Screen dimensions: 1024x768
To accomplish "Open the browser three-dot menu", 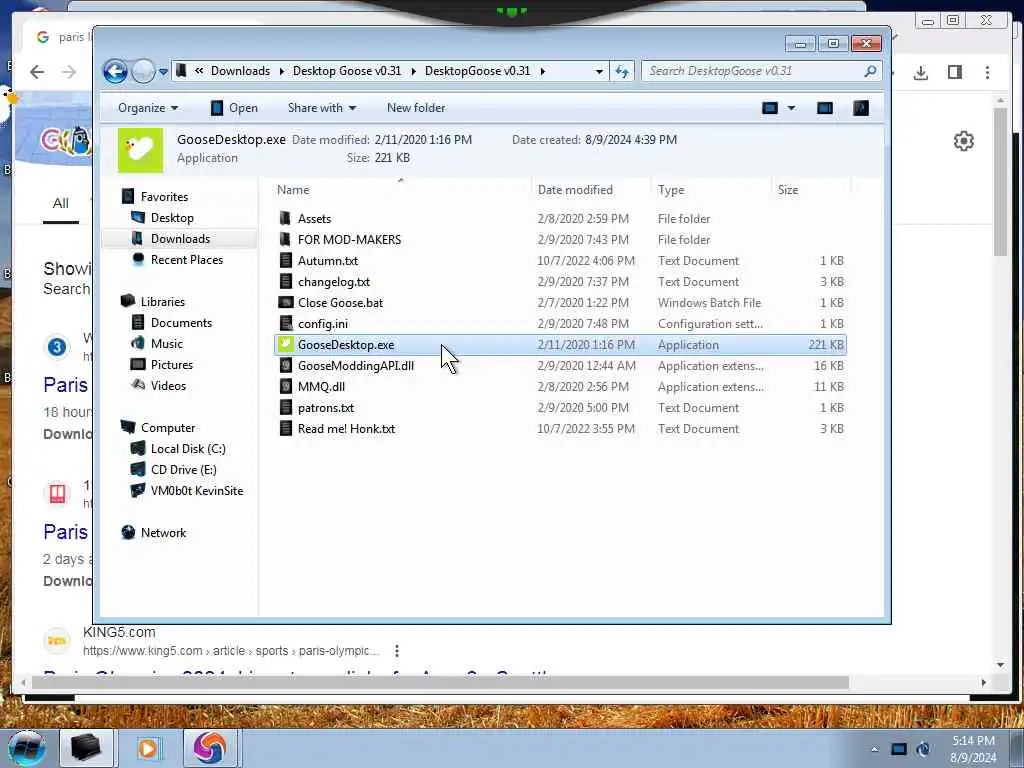I will click(x=987, y=72).
